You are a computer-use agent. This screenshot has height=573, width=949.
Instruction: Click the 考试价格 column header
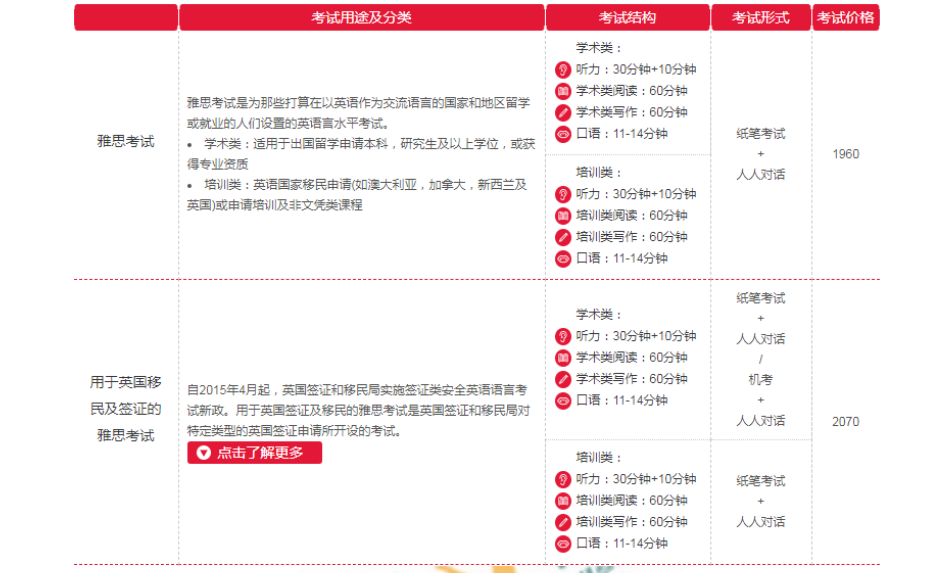coord(846,17)
